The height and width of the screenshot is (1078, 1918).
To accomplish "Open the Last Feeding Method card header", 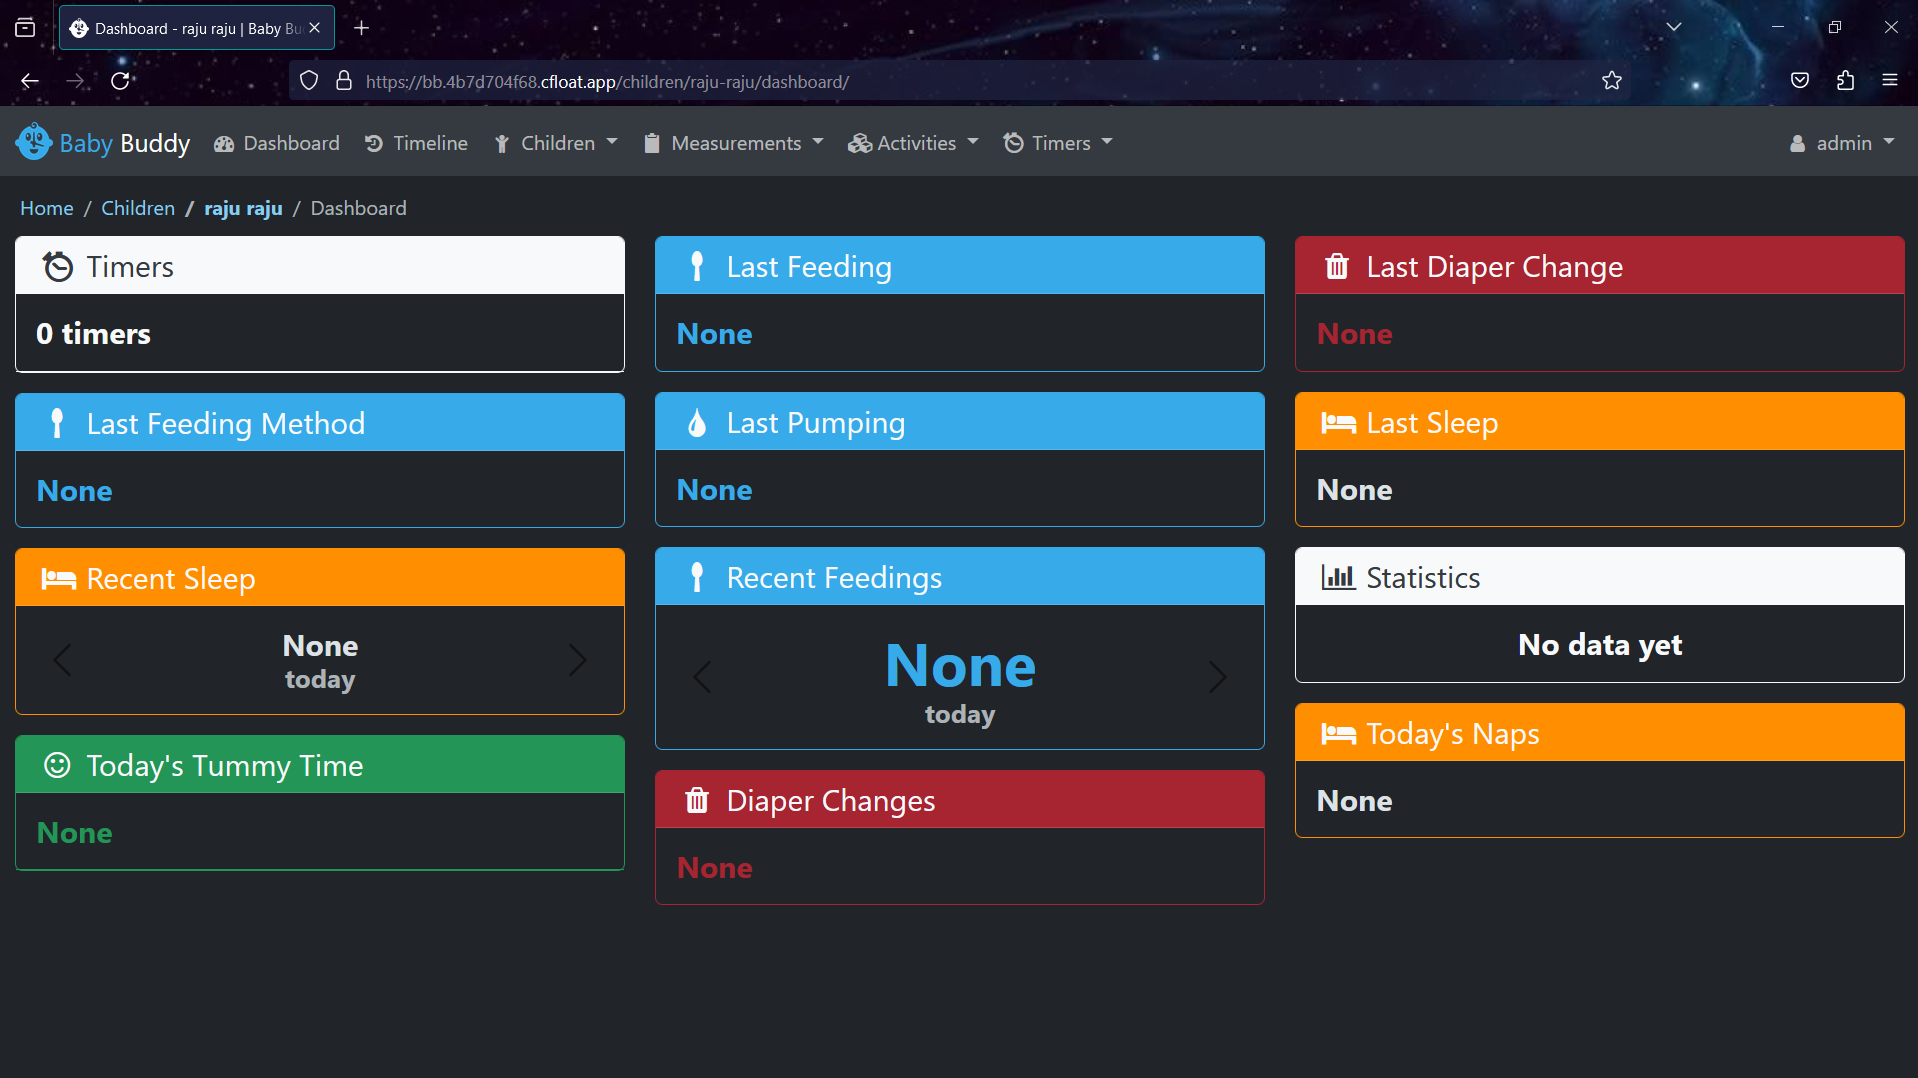I will tap(320, 423).
